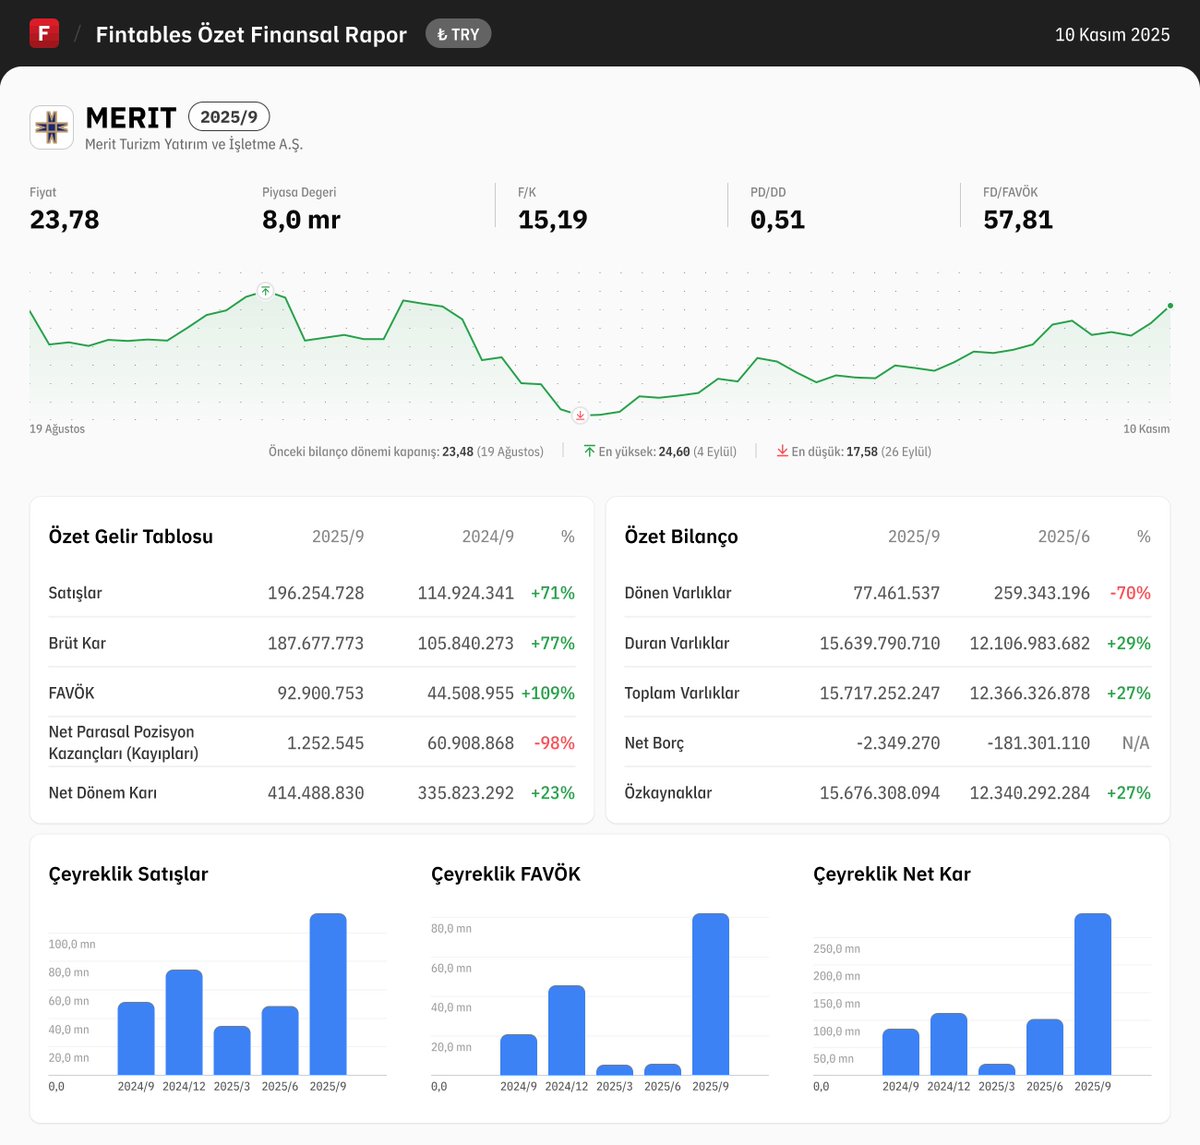Viewport: 1200px width, 1145px height.
Task: Click the 2025/6 column header in Özet Bilanço
Action: tap(1064, 537)
